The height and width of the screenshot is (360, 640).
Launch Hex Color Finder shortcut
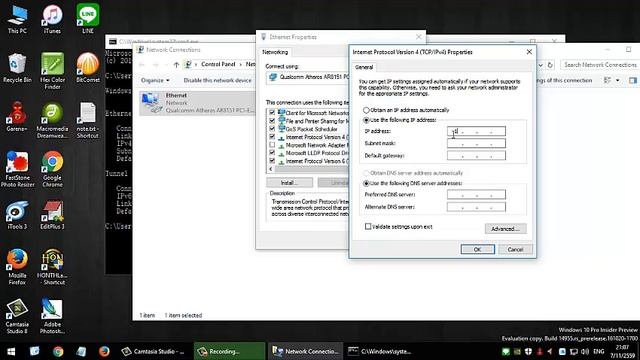pyautogui.click(x=52, y=71)
